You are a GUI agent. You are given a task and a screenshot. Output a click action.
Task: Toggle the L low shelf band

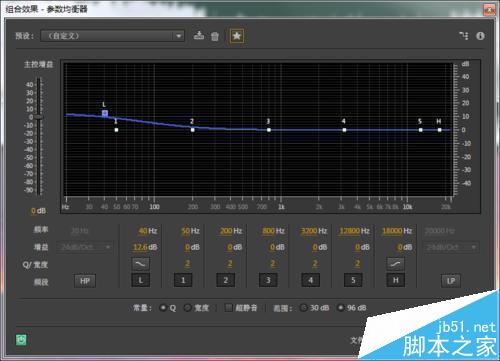[x=141, y=280]
